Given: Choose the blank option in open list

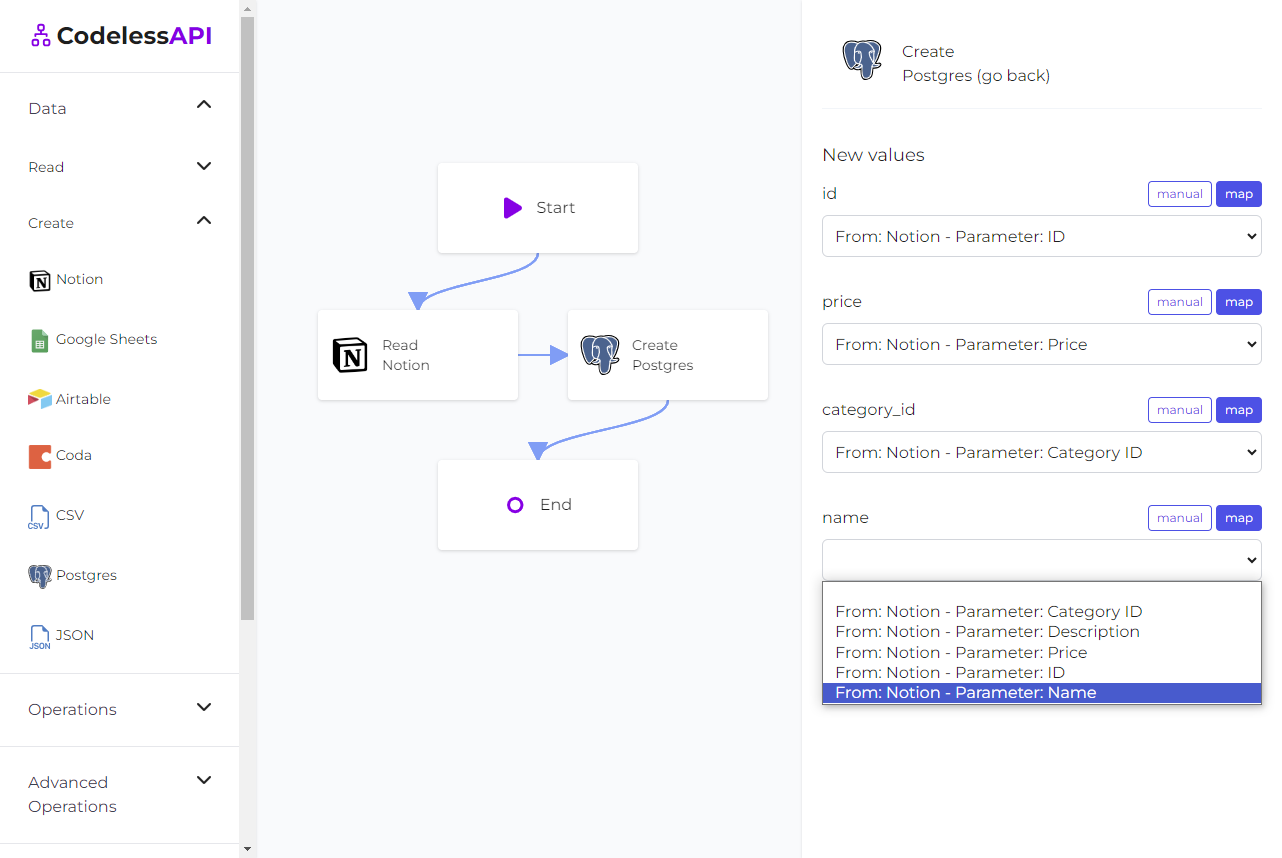Looking at the screenshot, I should [x=1042, y=592].
